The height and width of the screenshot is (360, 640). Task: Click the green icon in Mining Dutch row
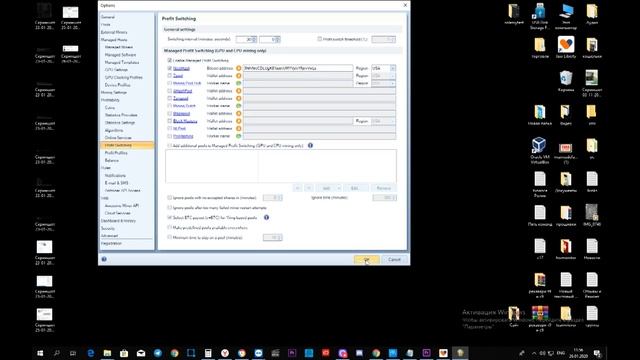click(239, 106)
